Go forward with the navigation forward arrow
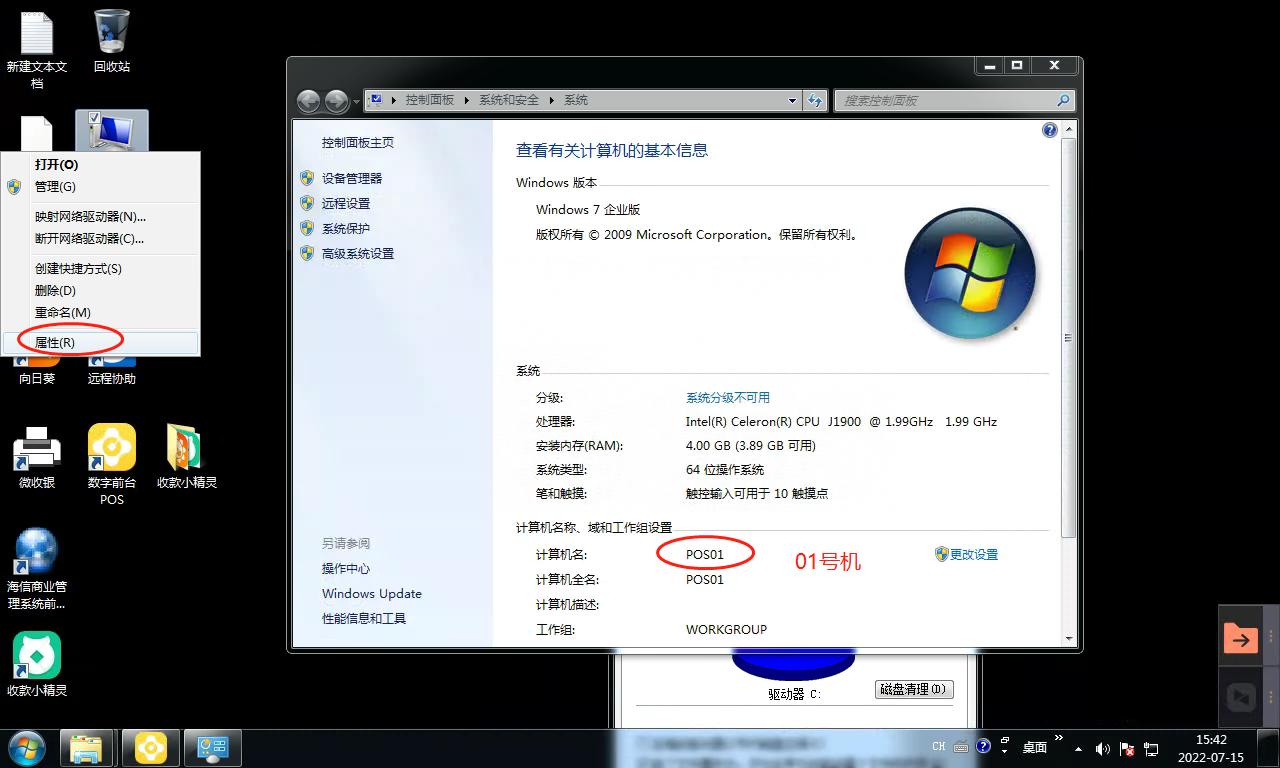The image size is (1280, 768). click(x=336, y=100)
